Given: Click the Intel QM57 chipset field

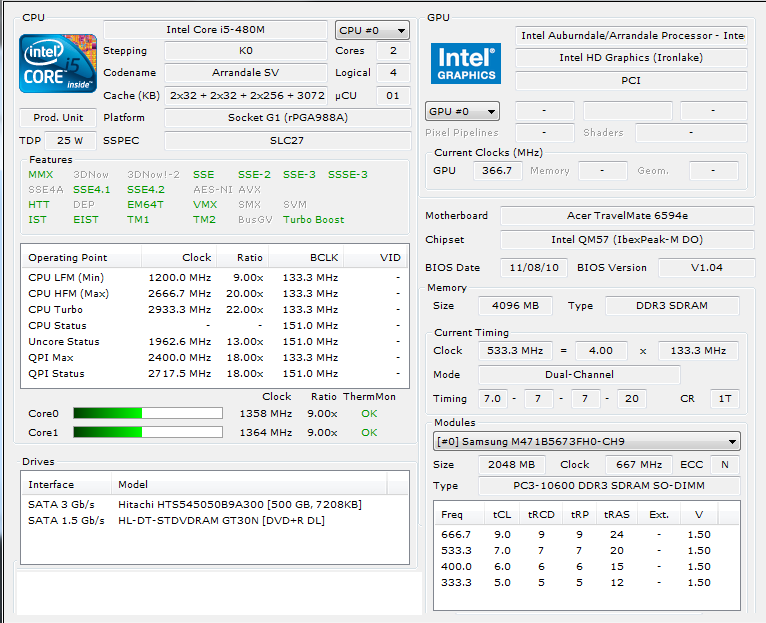Looking at the screenshot, I should (627, 240).
